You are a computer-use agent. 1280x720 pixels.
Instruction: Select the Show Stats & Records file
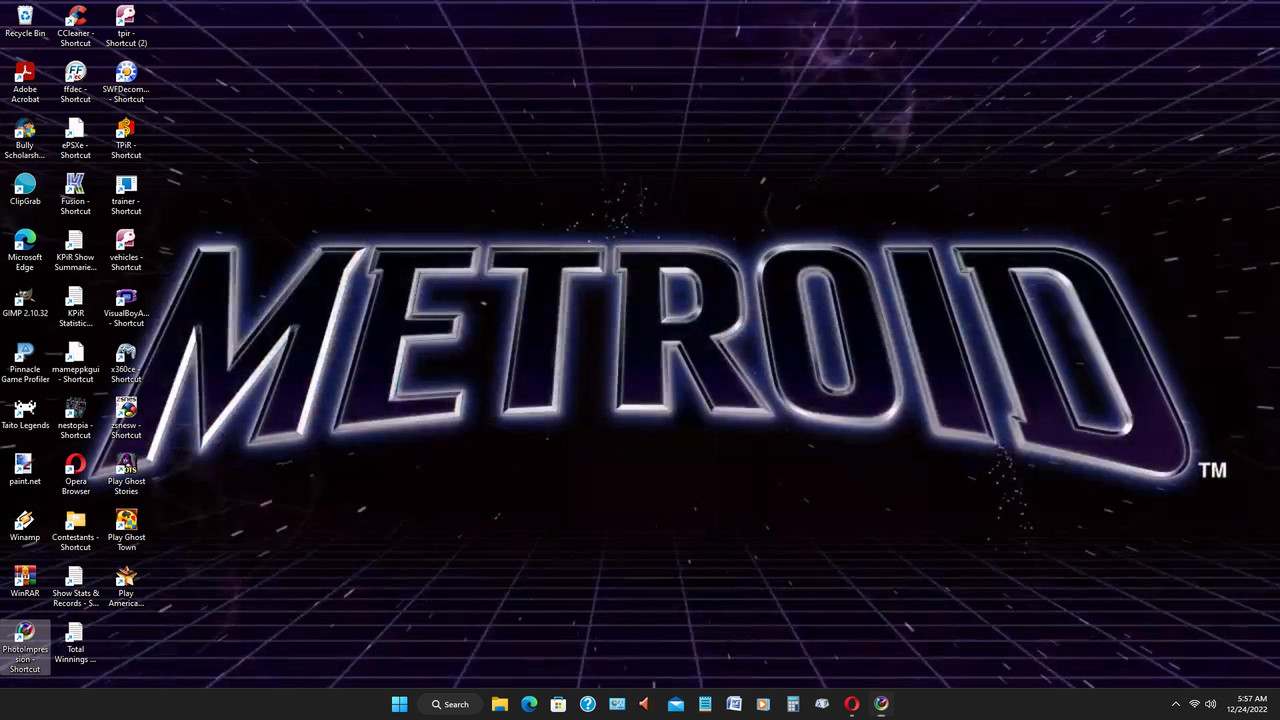coord(75,586)
